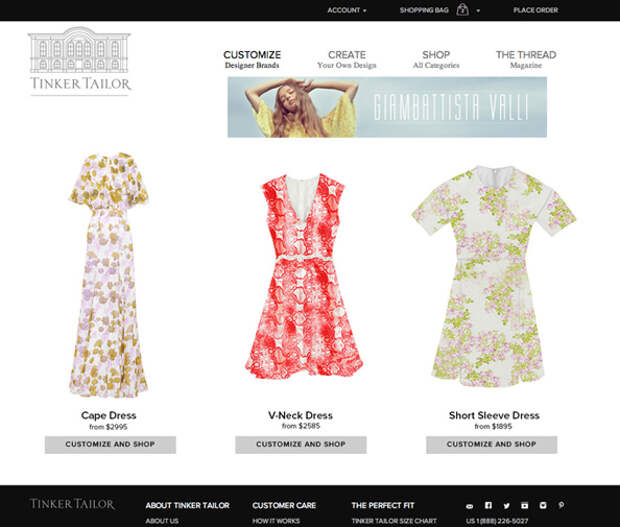Viewport: 620px width, 527px height.
Task: Open the shopping bag icon
Action: (462, 9)
